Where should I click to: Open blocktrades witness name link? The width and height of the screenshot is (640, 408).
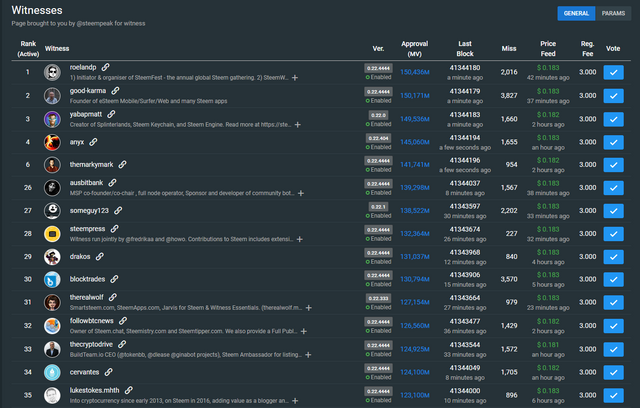(87, 279)
